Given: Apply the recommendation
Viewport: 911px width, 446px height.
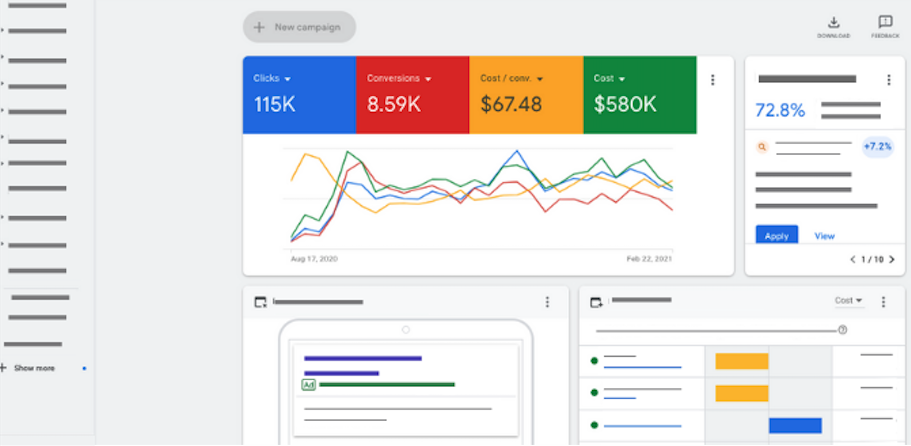Looking at the screenshot, I should point(777,236).
